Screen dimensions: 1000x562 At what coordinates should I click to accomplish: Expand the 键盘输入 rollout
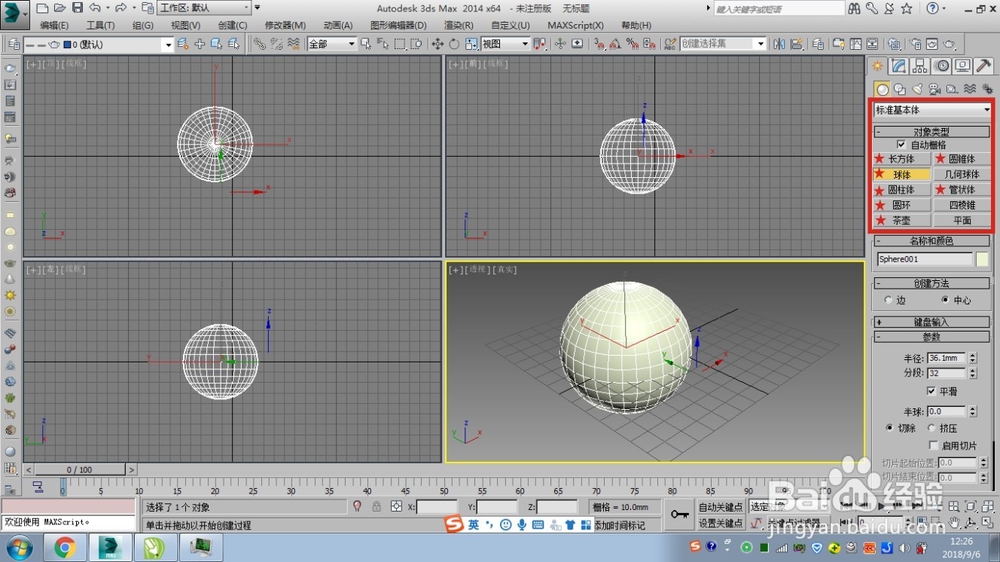point(931,322)
